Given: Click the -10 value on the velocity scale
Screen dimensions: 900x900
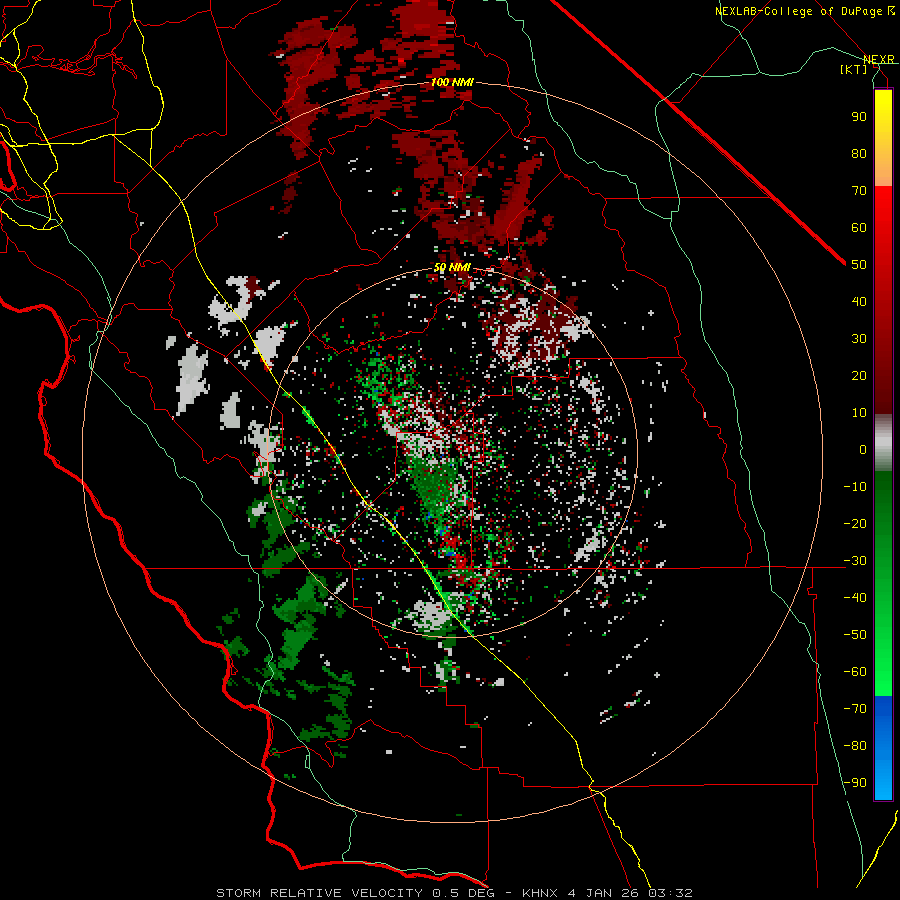Looking at the screenshot, I should click(x=855, y=487).
